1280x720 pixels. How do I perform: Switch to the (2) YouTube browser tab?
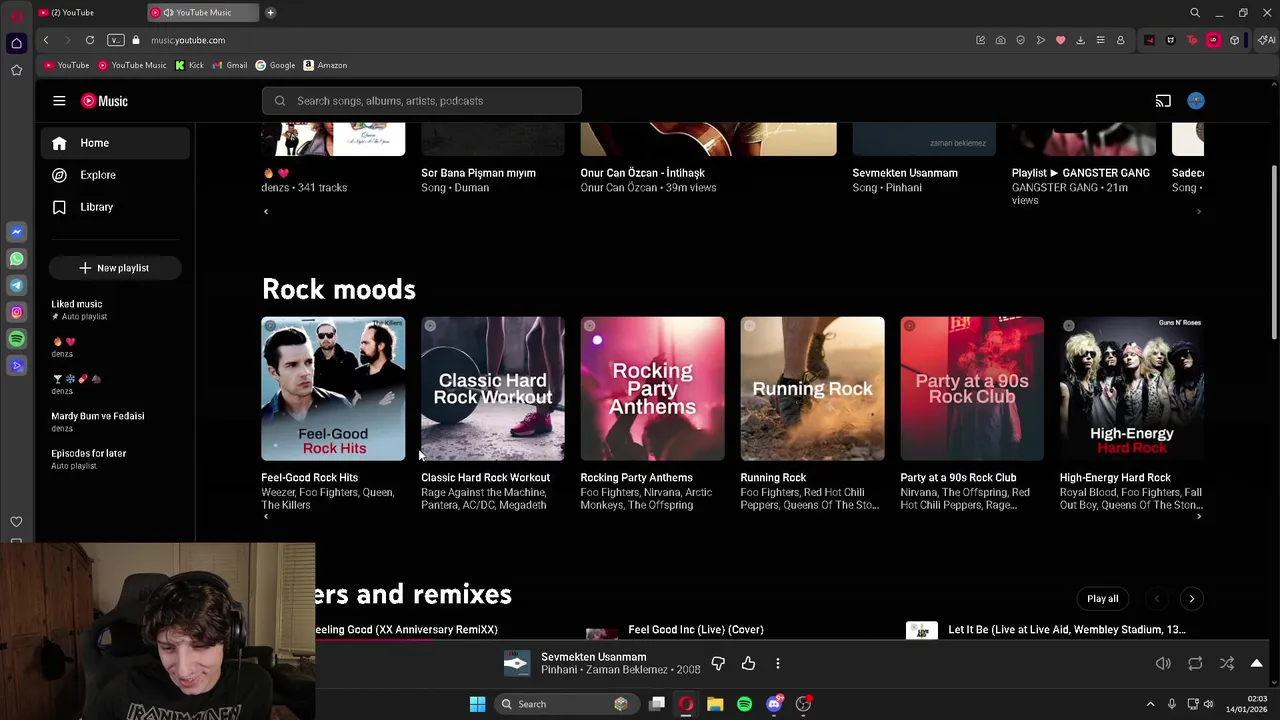(x=88, y=12)
